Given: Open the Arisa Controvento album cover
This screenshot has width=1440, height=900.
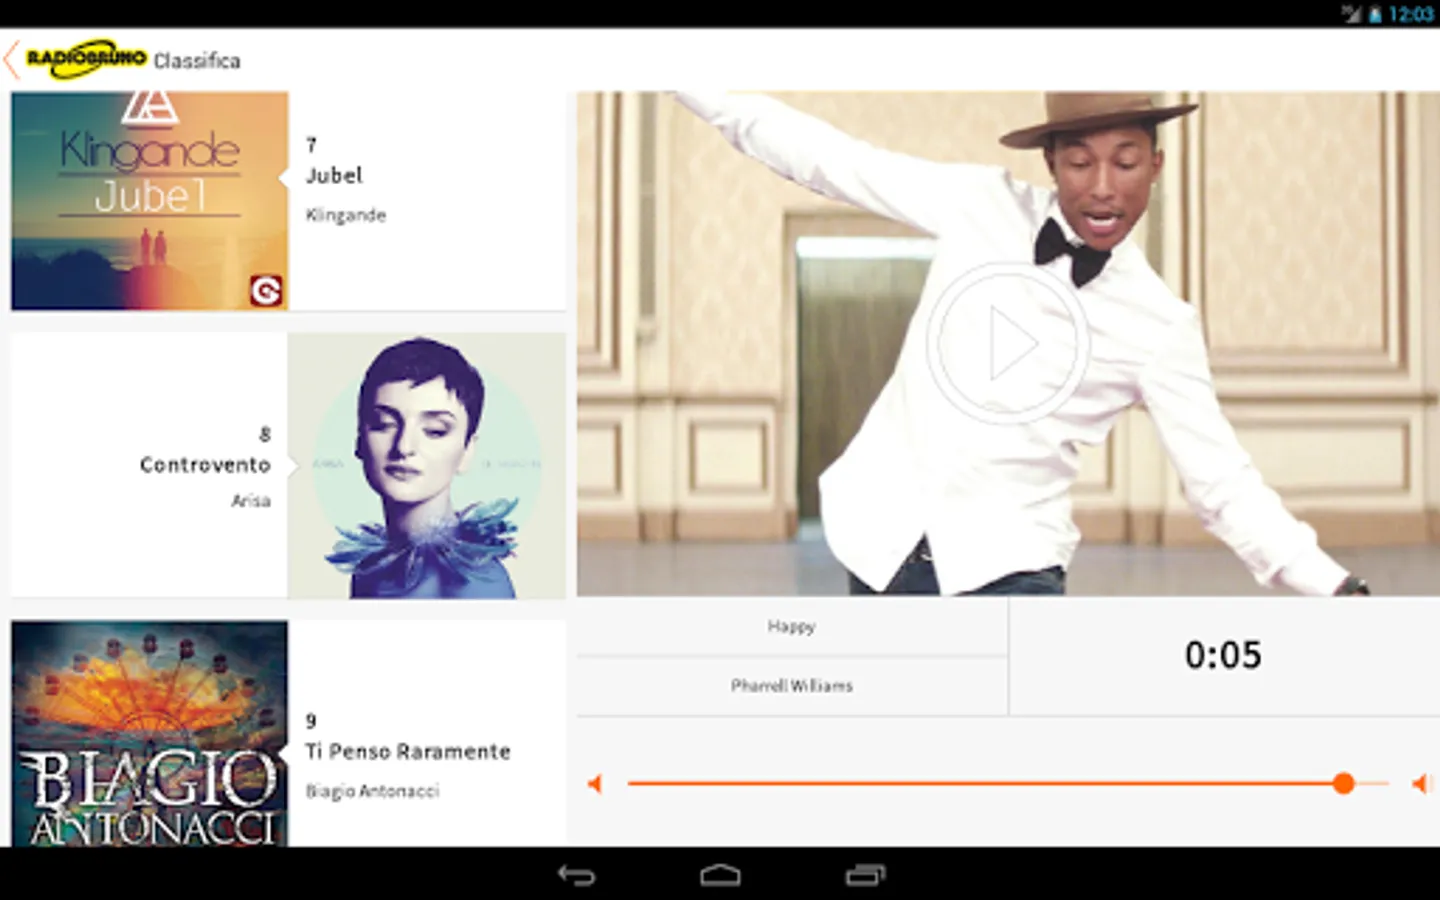Looking at the screenshot, I should 426,466.
